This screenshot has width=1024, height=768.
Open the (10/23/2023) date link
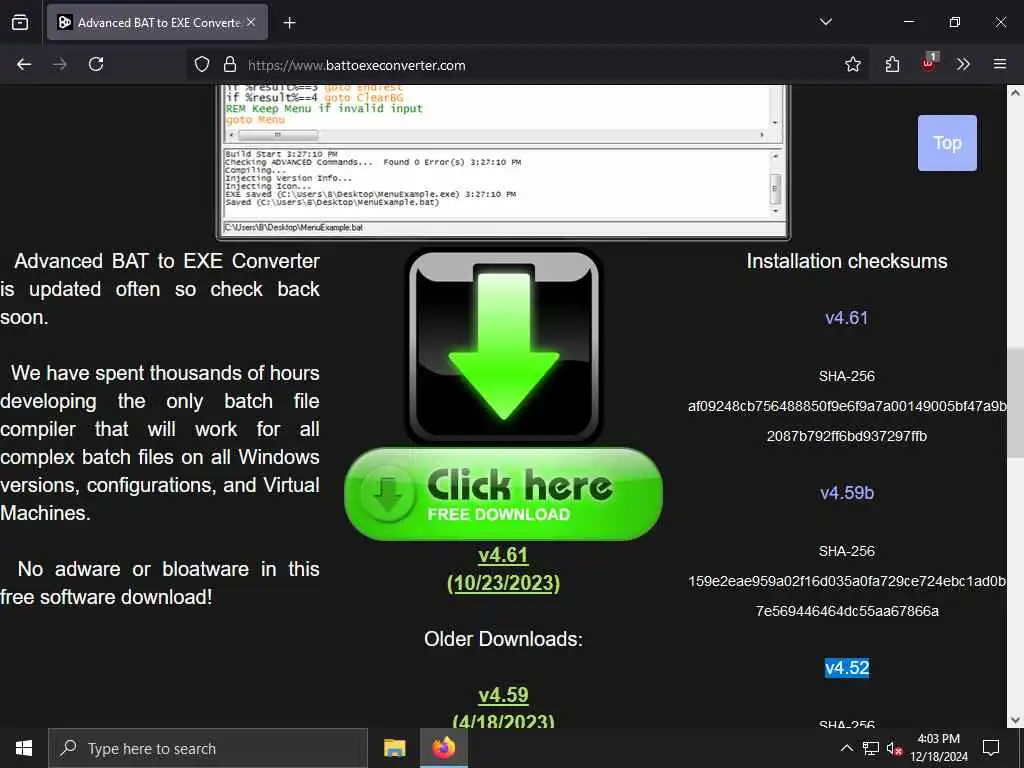(x=503, y=583)
